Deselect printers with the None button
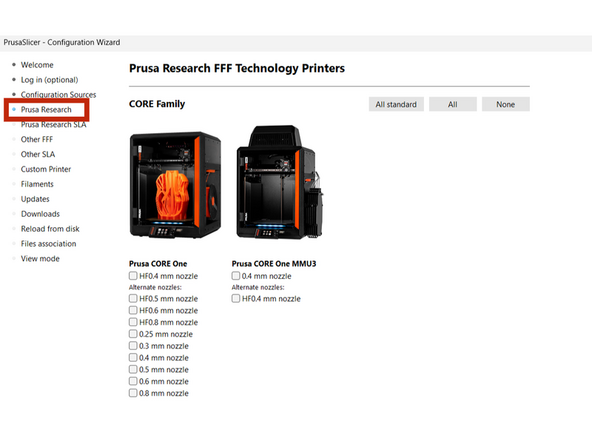592x444 pixels. 506,104
